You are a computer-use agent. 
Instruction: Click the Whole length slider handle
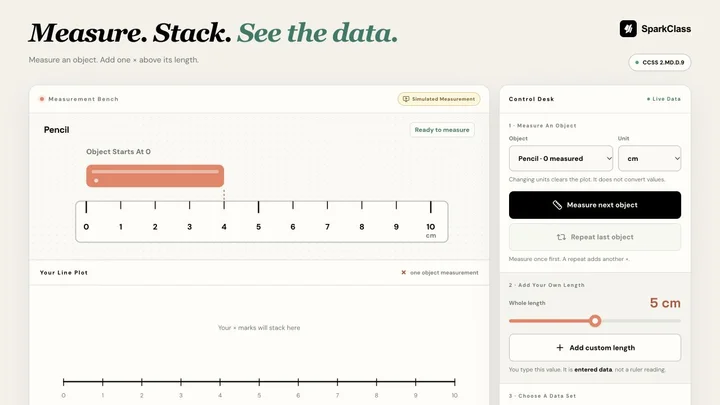point(595,321)
